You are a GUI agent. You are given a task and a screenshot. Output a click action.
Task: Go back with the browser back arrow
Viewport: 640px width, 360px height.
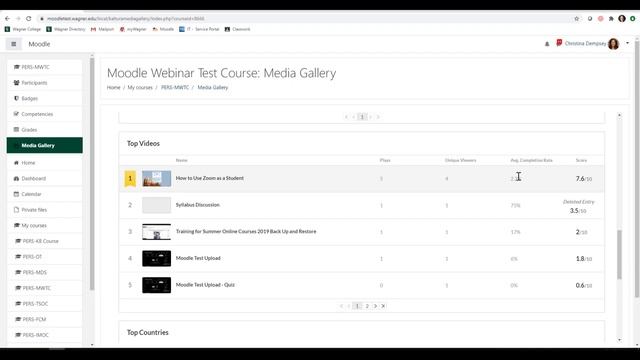point(7,19)
